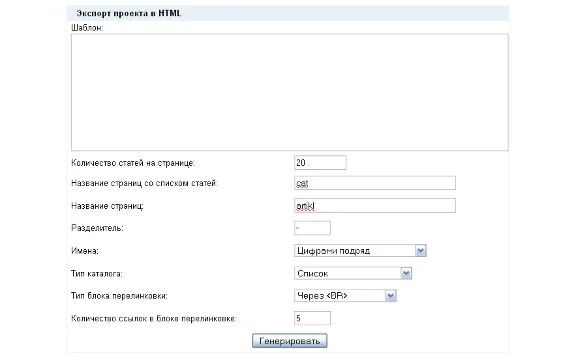Click the Название страниц: label
576x363 pixels.
[x=107, y=206]
